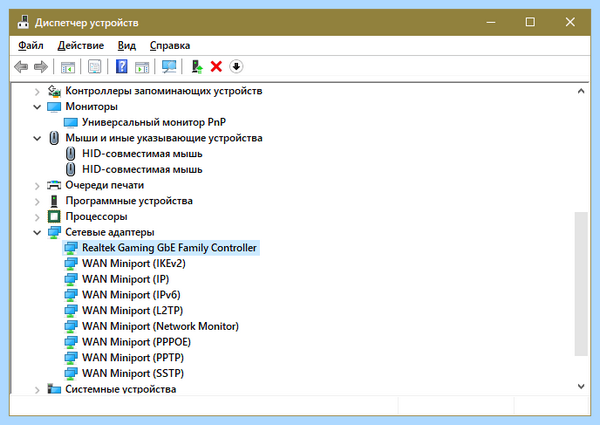Click the red X Uninstall device icon
The height and width of the screenshot is (425, 600).
click(216, 67)
